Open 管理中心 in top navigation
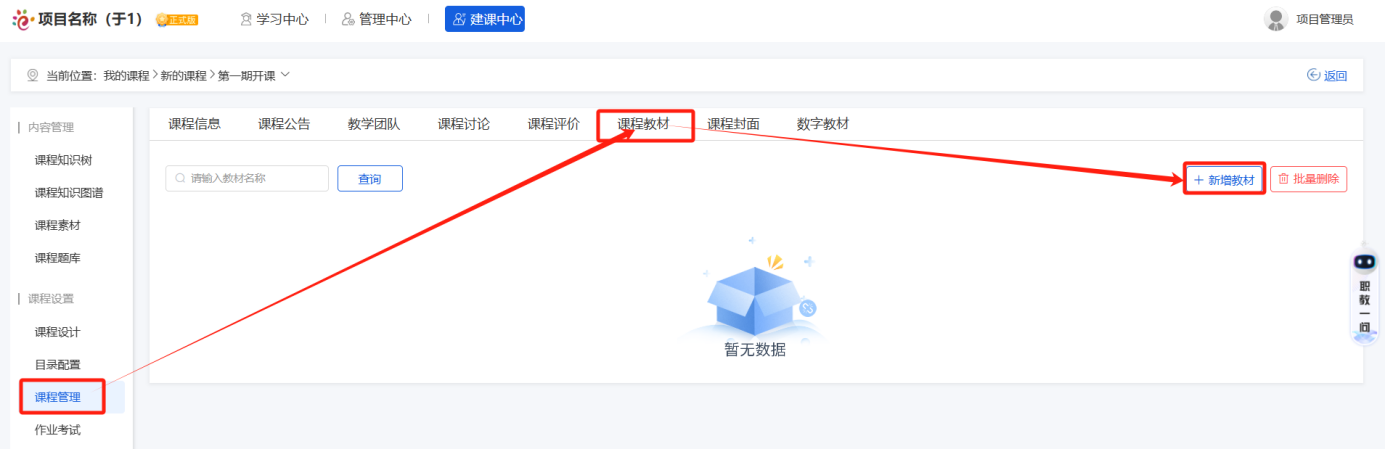Viewport: 1385px width, 449px height. [375, 19]
